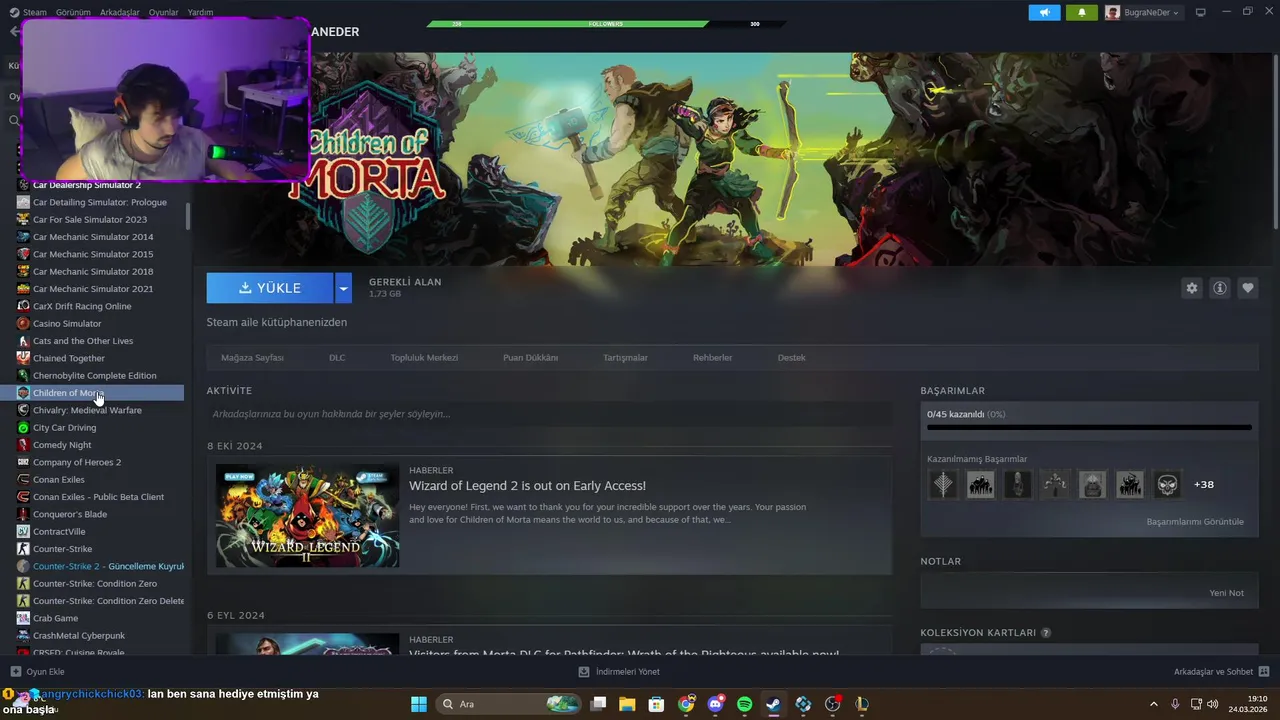The width and height of the screenshot is (1280, 720).
Task: Switch to Big Picture mode monitor icon
Action: point(1201,12)
